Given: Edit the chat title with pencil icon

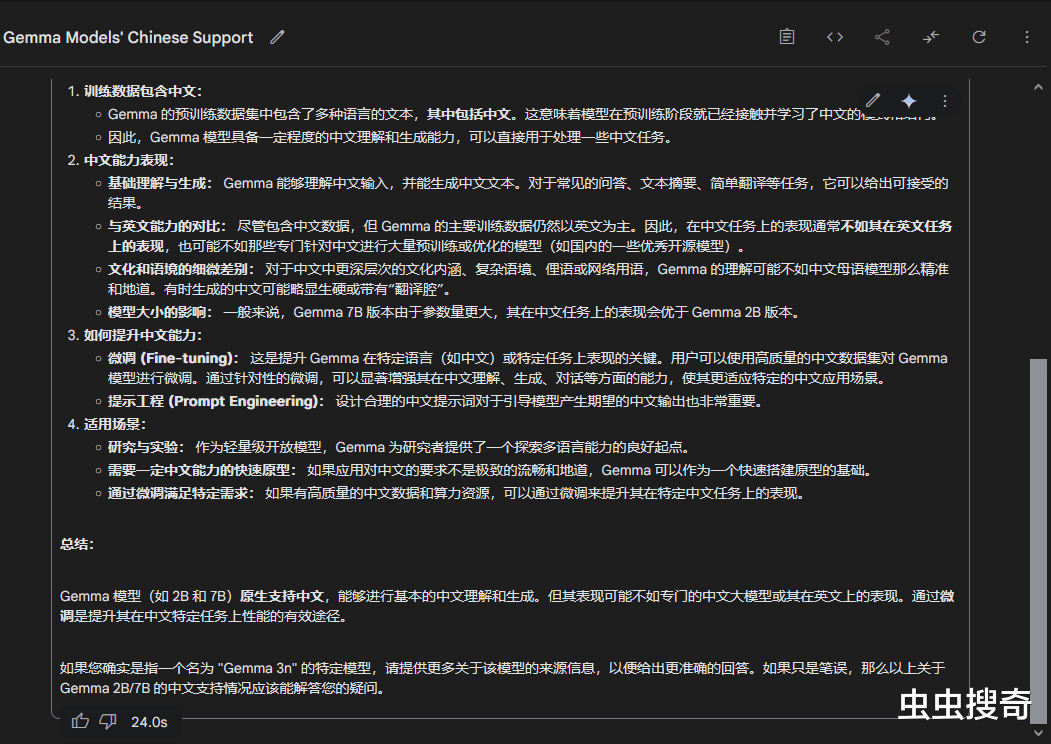Looking at the screenshot, I should (277, 38).
